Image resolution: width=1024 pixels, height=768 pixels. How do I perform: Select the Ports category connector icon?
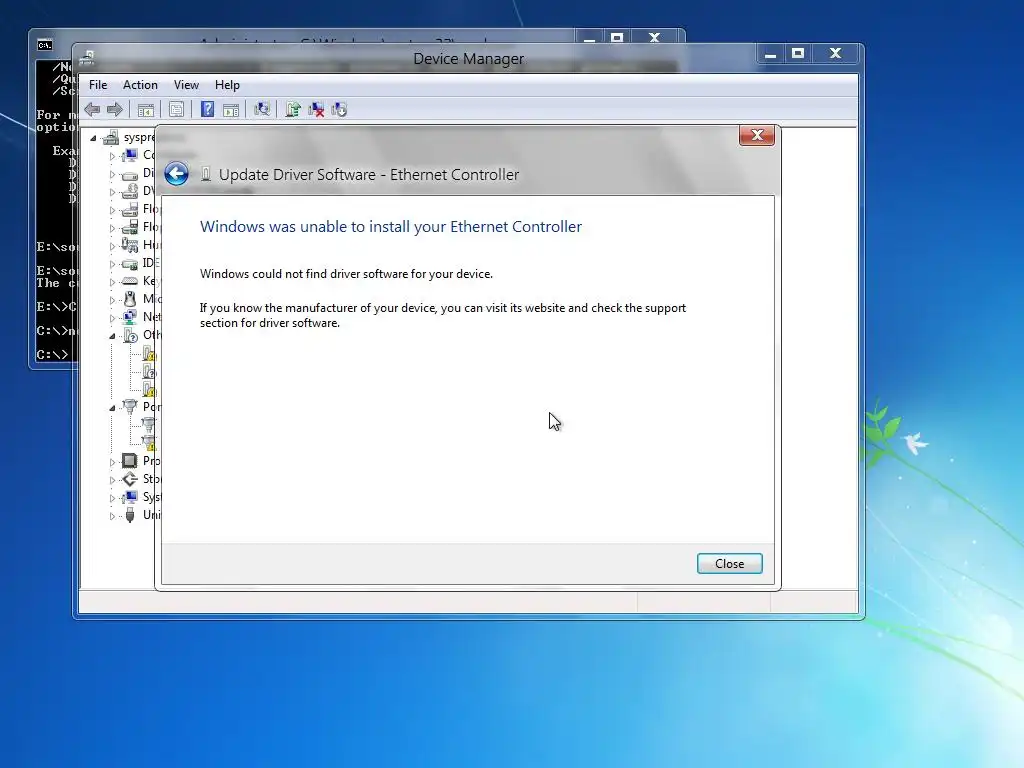[x=130, y=407]
